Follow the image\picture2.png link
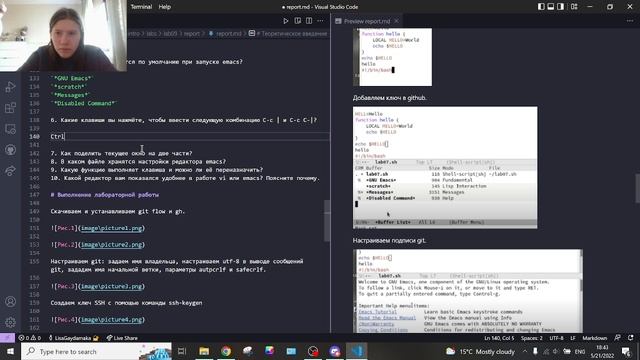Screen dimensions: 640x360 click(x=111, y=244)
